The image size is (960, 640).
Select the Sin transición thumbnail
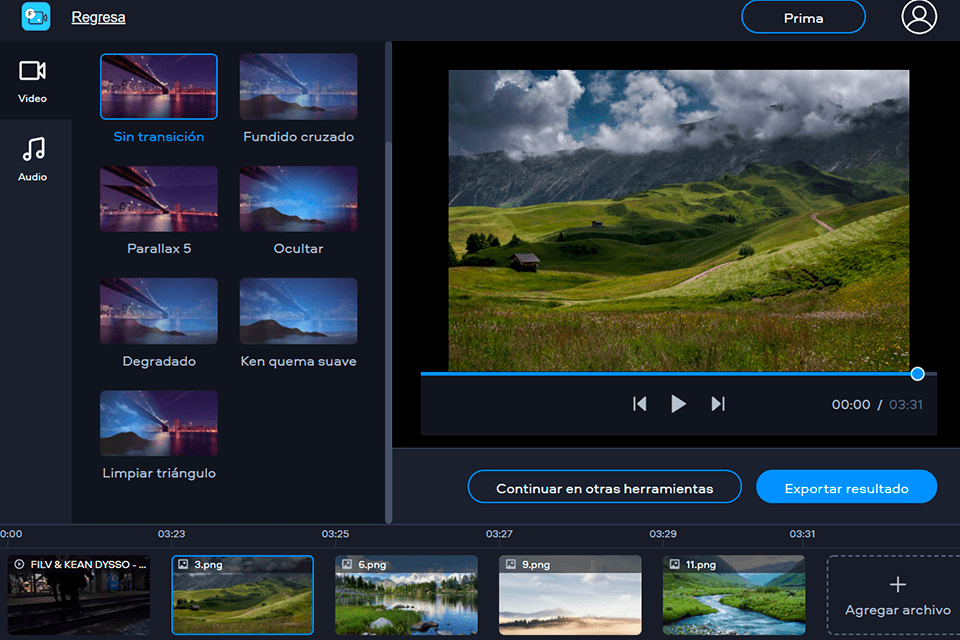pos(159,87)
